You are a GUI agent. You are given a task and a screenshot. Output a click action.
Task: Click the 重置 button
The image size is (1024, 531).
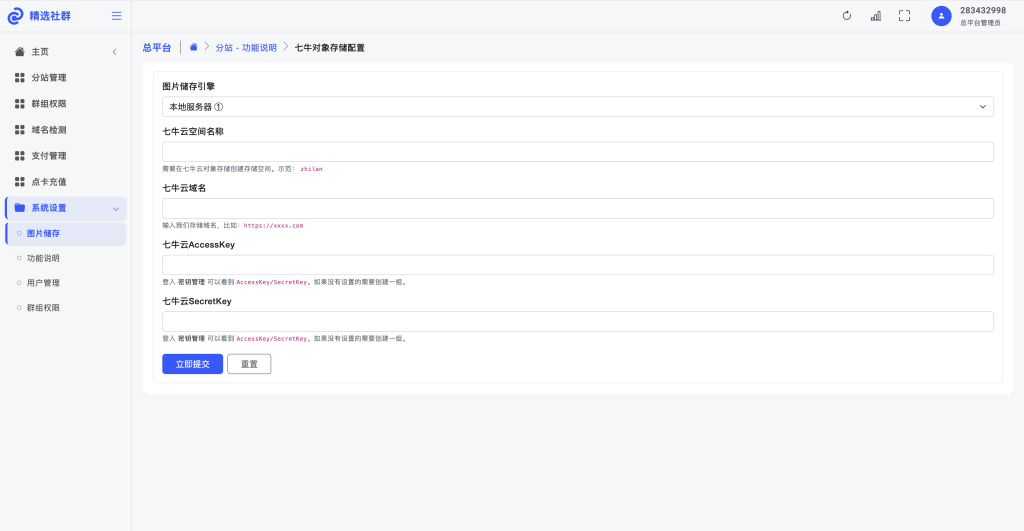pyautogui.click(x=249, y=364)
